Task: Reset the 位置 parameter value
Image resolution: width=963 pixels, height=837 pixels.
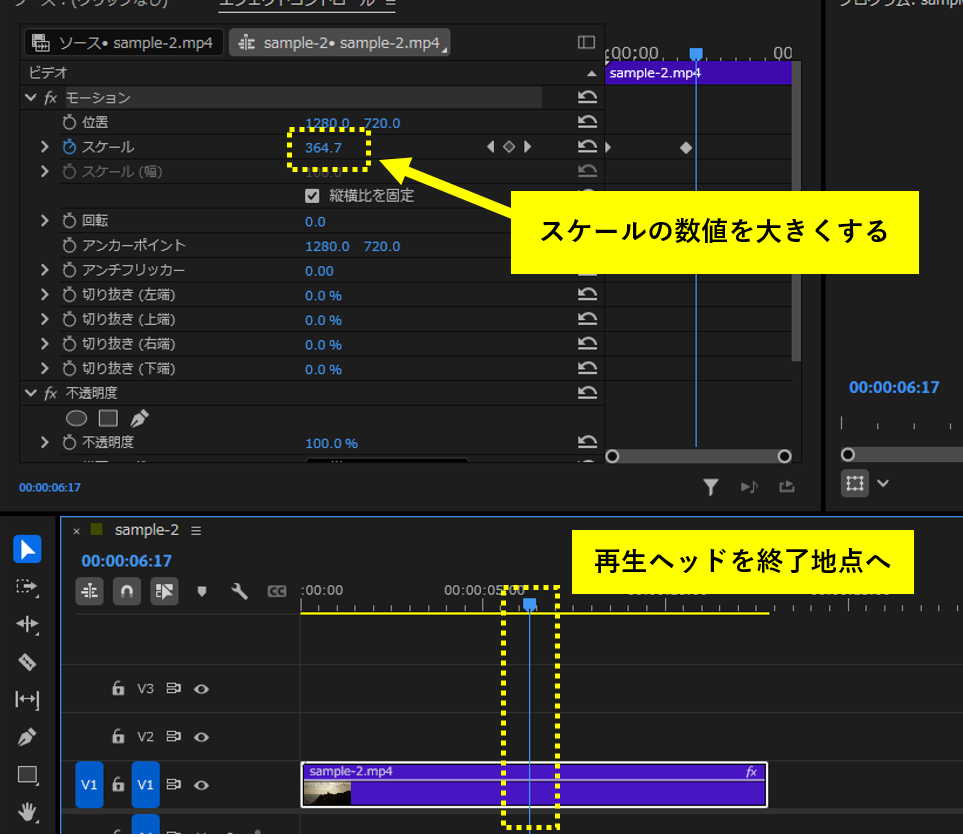Action: tap(588, 122)
